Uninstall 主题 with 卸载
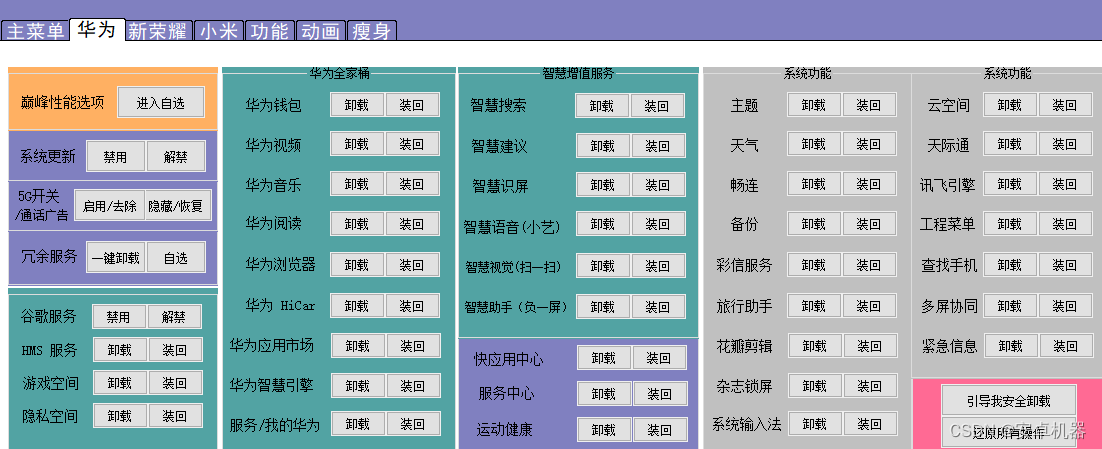The height and width of the screenshot is (449, 1102). (814, 105)
